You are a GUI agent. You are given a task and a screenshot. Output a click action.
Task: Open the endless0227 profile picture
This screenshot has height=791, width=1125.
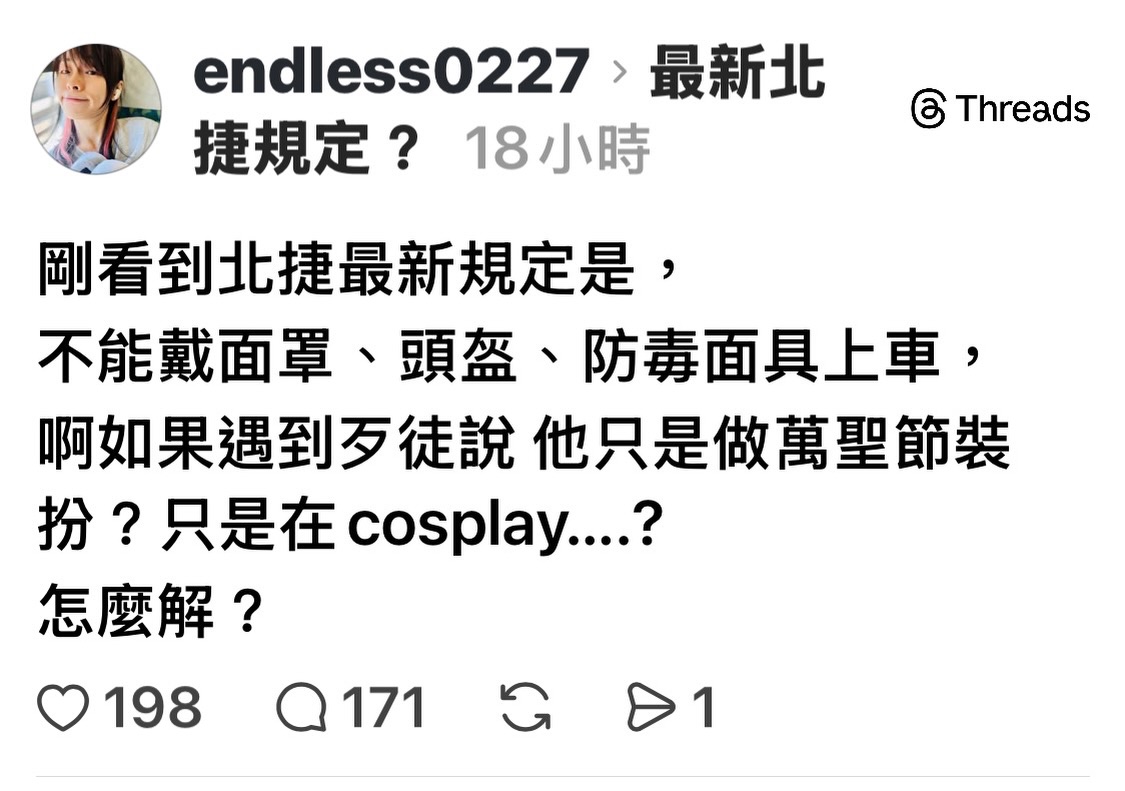(96, 109)
